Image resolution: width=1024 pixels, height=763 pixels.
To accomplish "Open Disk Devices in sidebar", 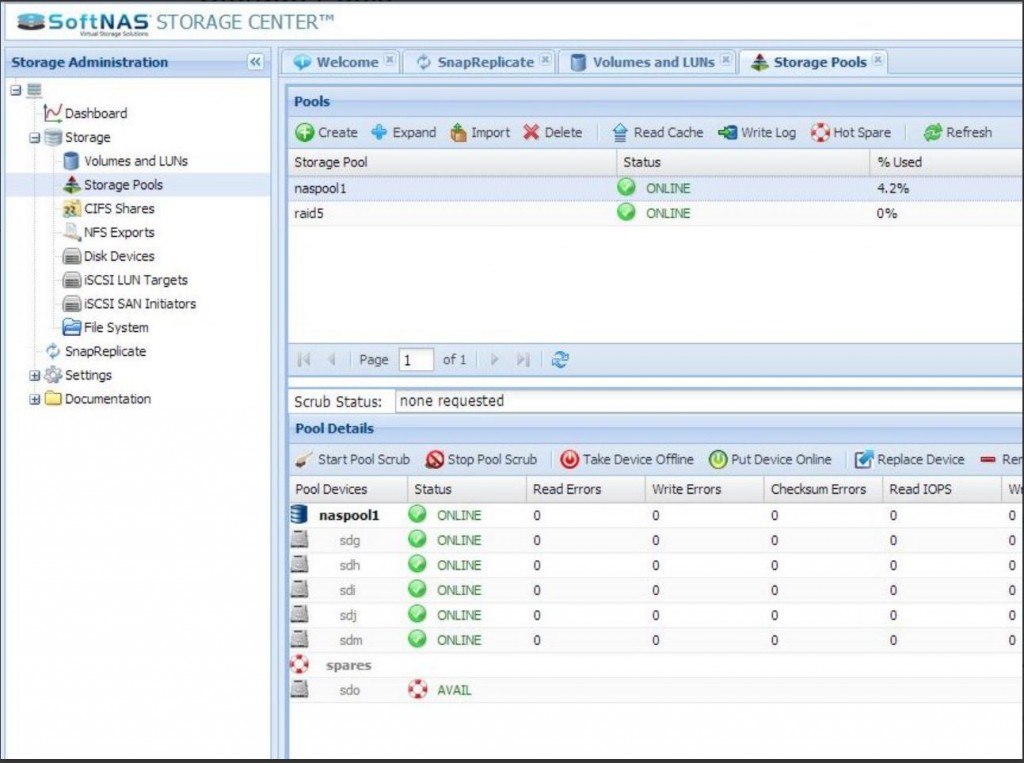I will coord(108,256).
